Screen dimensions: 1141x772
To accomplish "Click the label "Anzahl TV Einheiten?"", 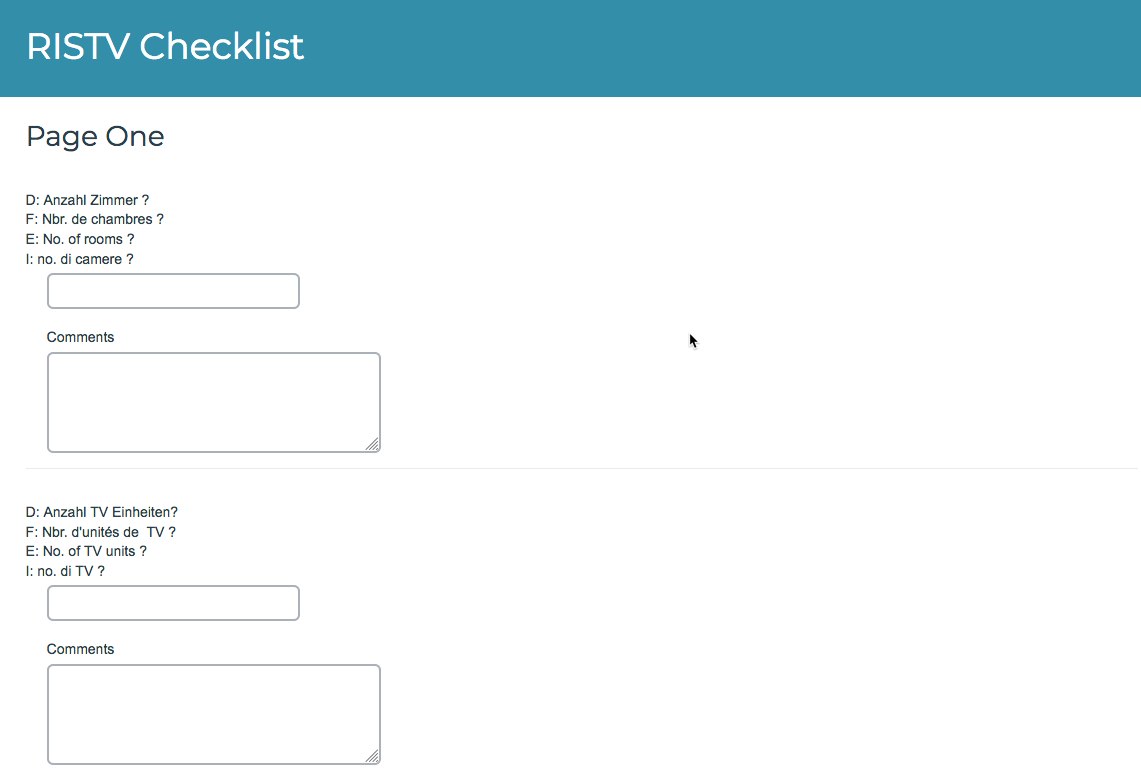I will [101, 512].
